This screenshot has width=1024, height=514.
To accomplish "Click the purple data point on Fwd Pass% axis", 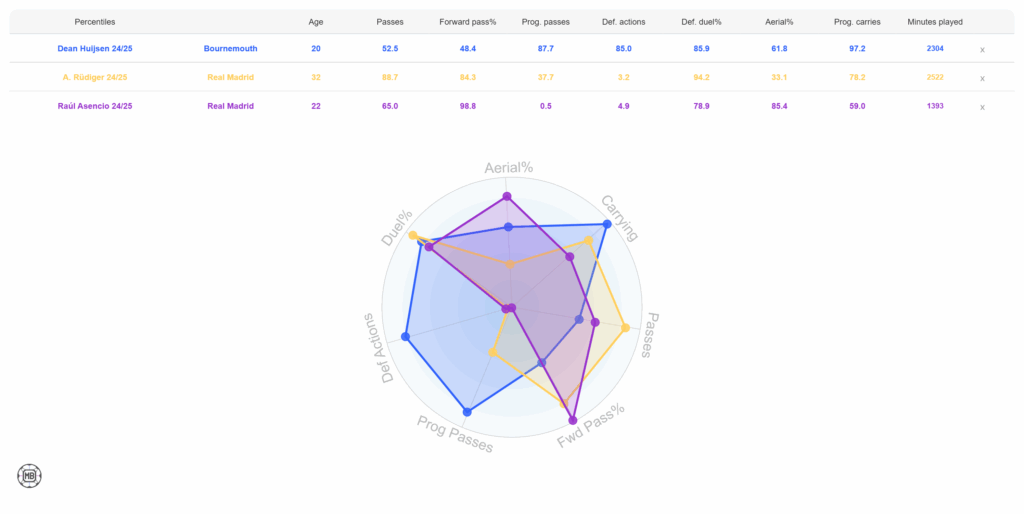I will click(x=573, y=420).
